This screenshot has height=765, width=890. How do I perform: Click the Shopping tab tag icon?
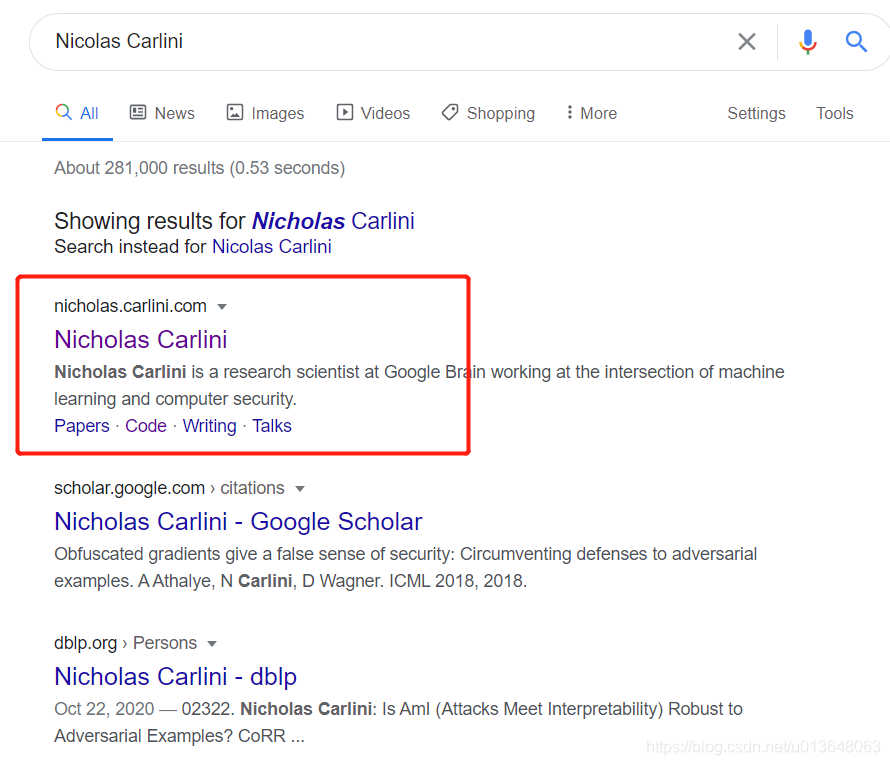450,112
